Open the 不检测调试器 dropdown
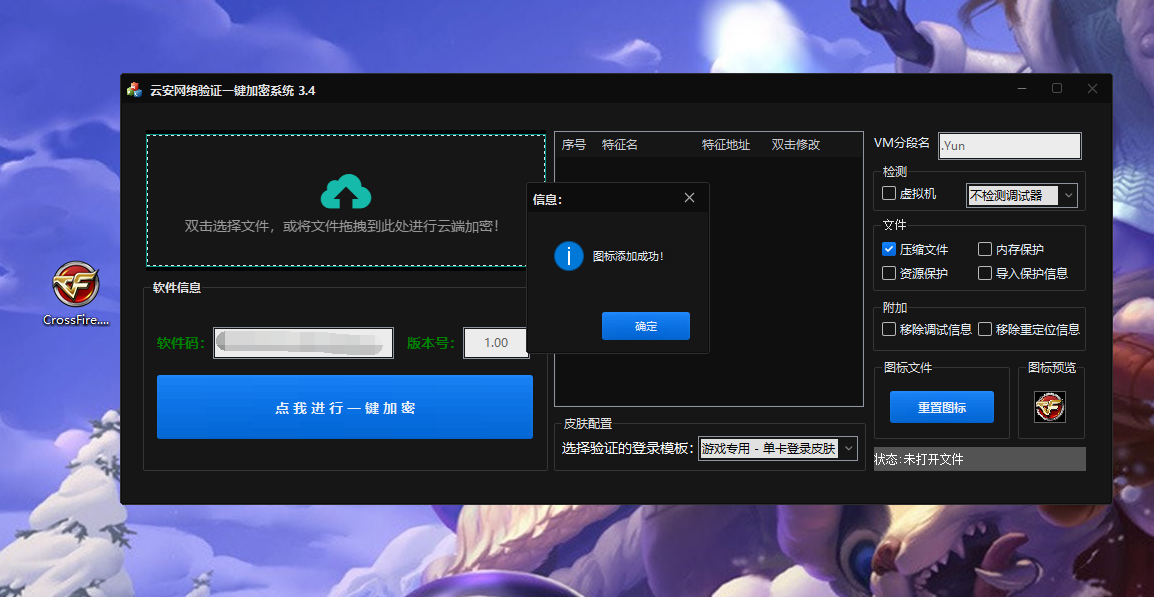Image resolution: width=1154 pixels, height=597 pixels. point(1022,195)
